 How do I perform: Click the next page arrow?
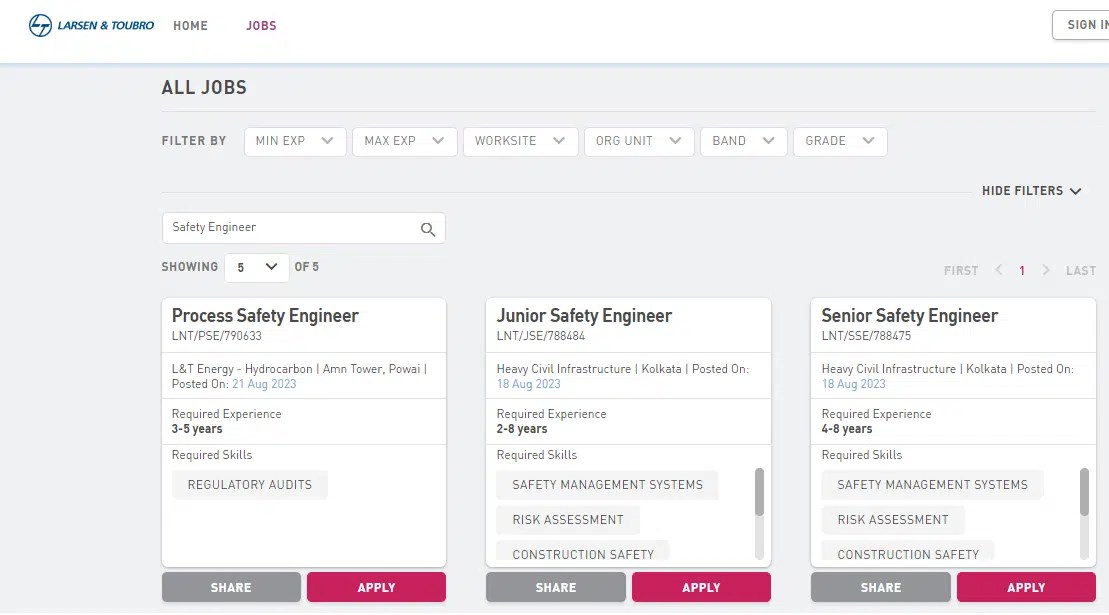point(1046,270)
